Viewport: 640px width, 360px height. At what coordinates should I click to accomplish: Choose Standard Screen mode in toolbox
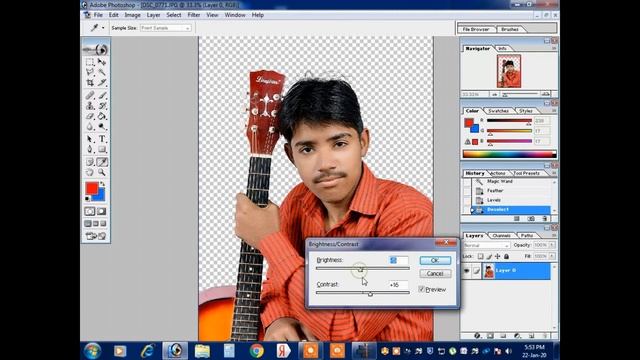[x=88, y=224]
